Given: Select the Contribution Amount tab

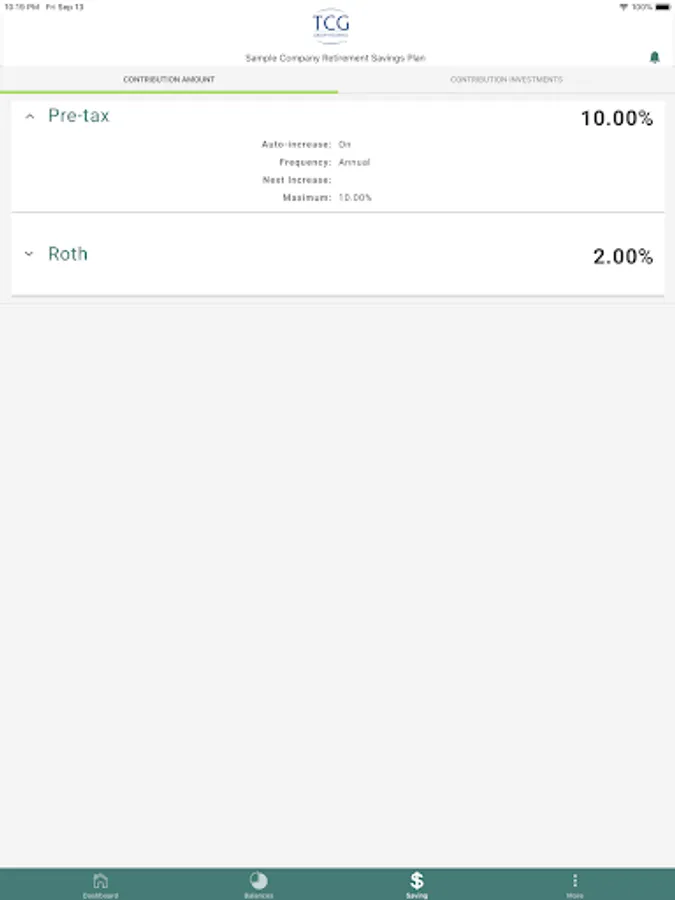Looking at the screenshot, I should [169, 79].
